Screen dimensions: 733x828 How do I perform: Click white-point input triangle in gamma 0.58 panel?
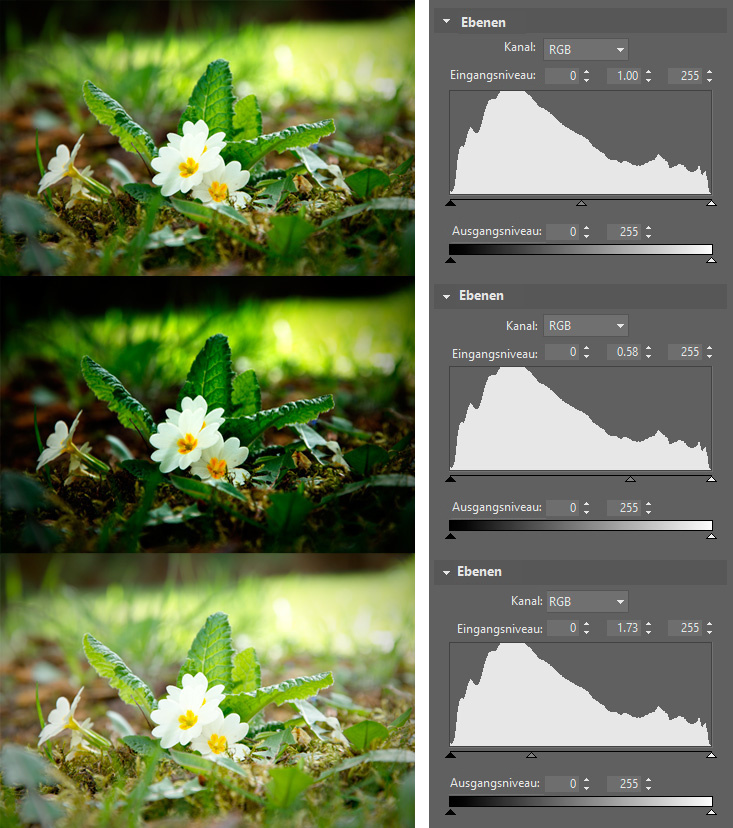click(x=711, y=479)
